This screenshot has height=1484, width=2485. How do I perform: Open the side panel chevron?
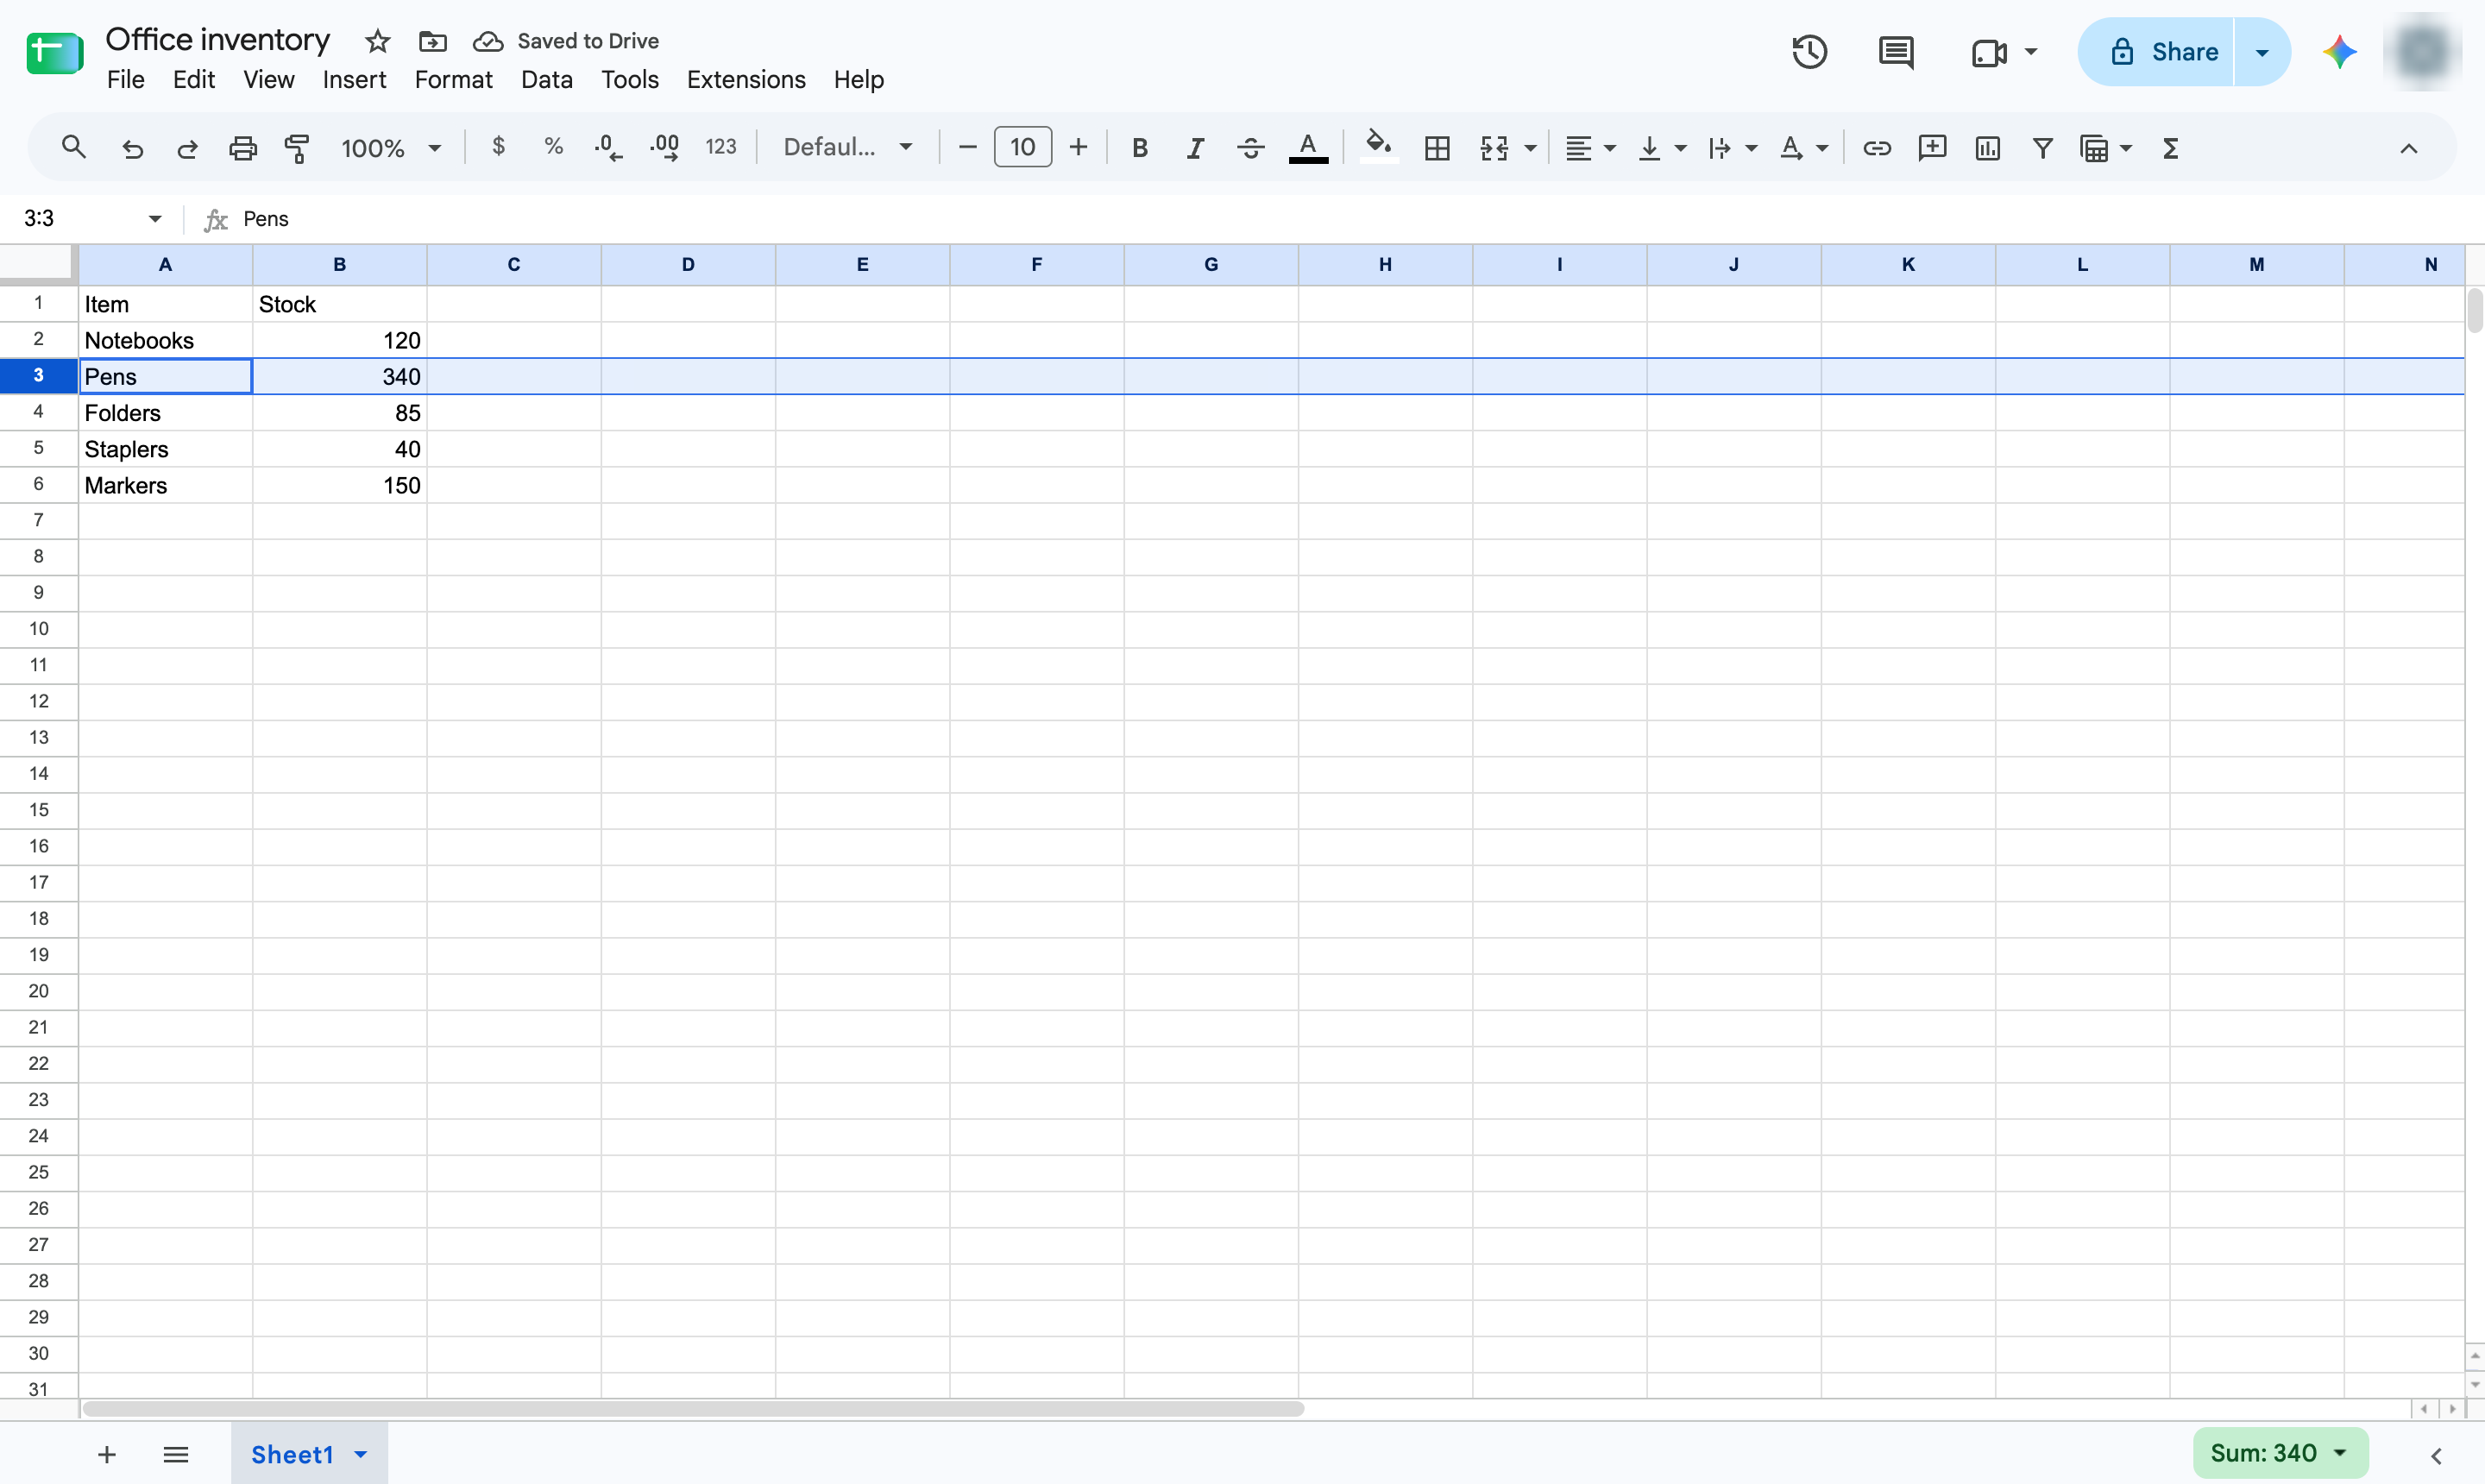[2436, 1456]
